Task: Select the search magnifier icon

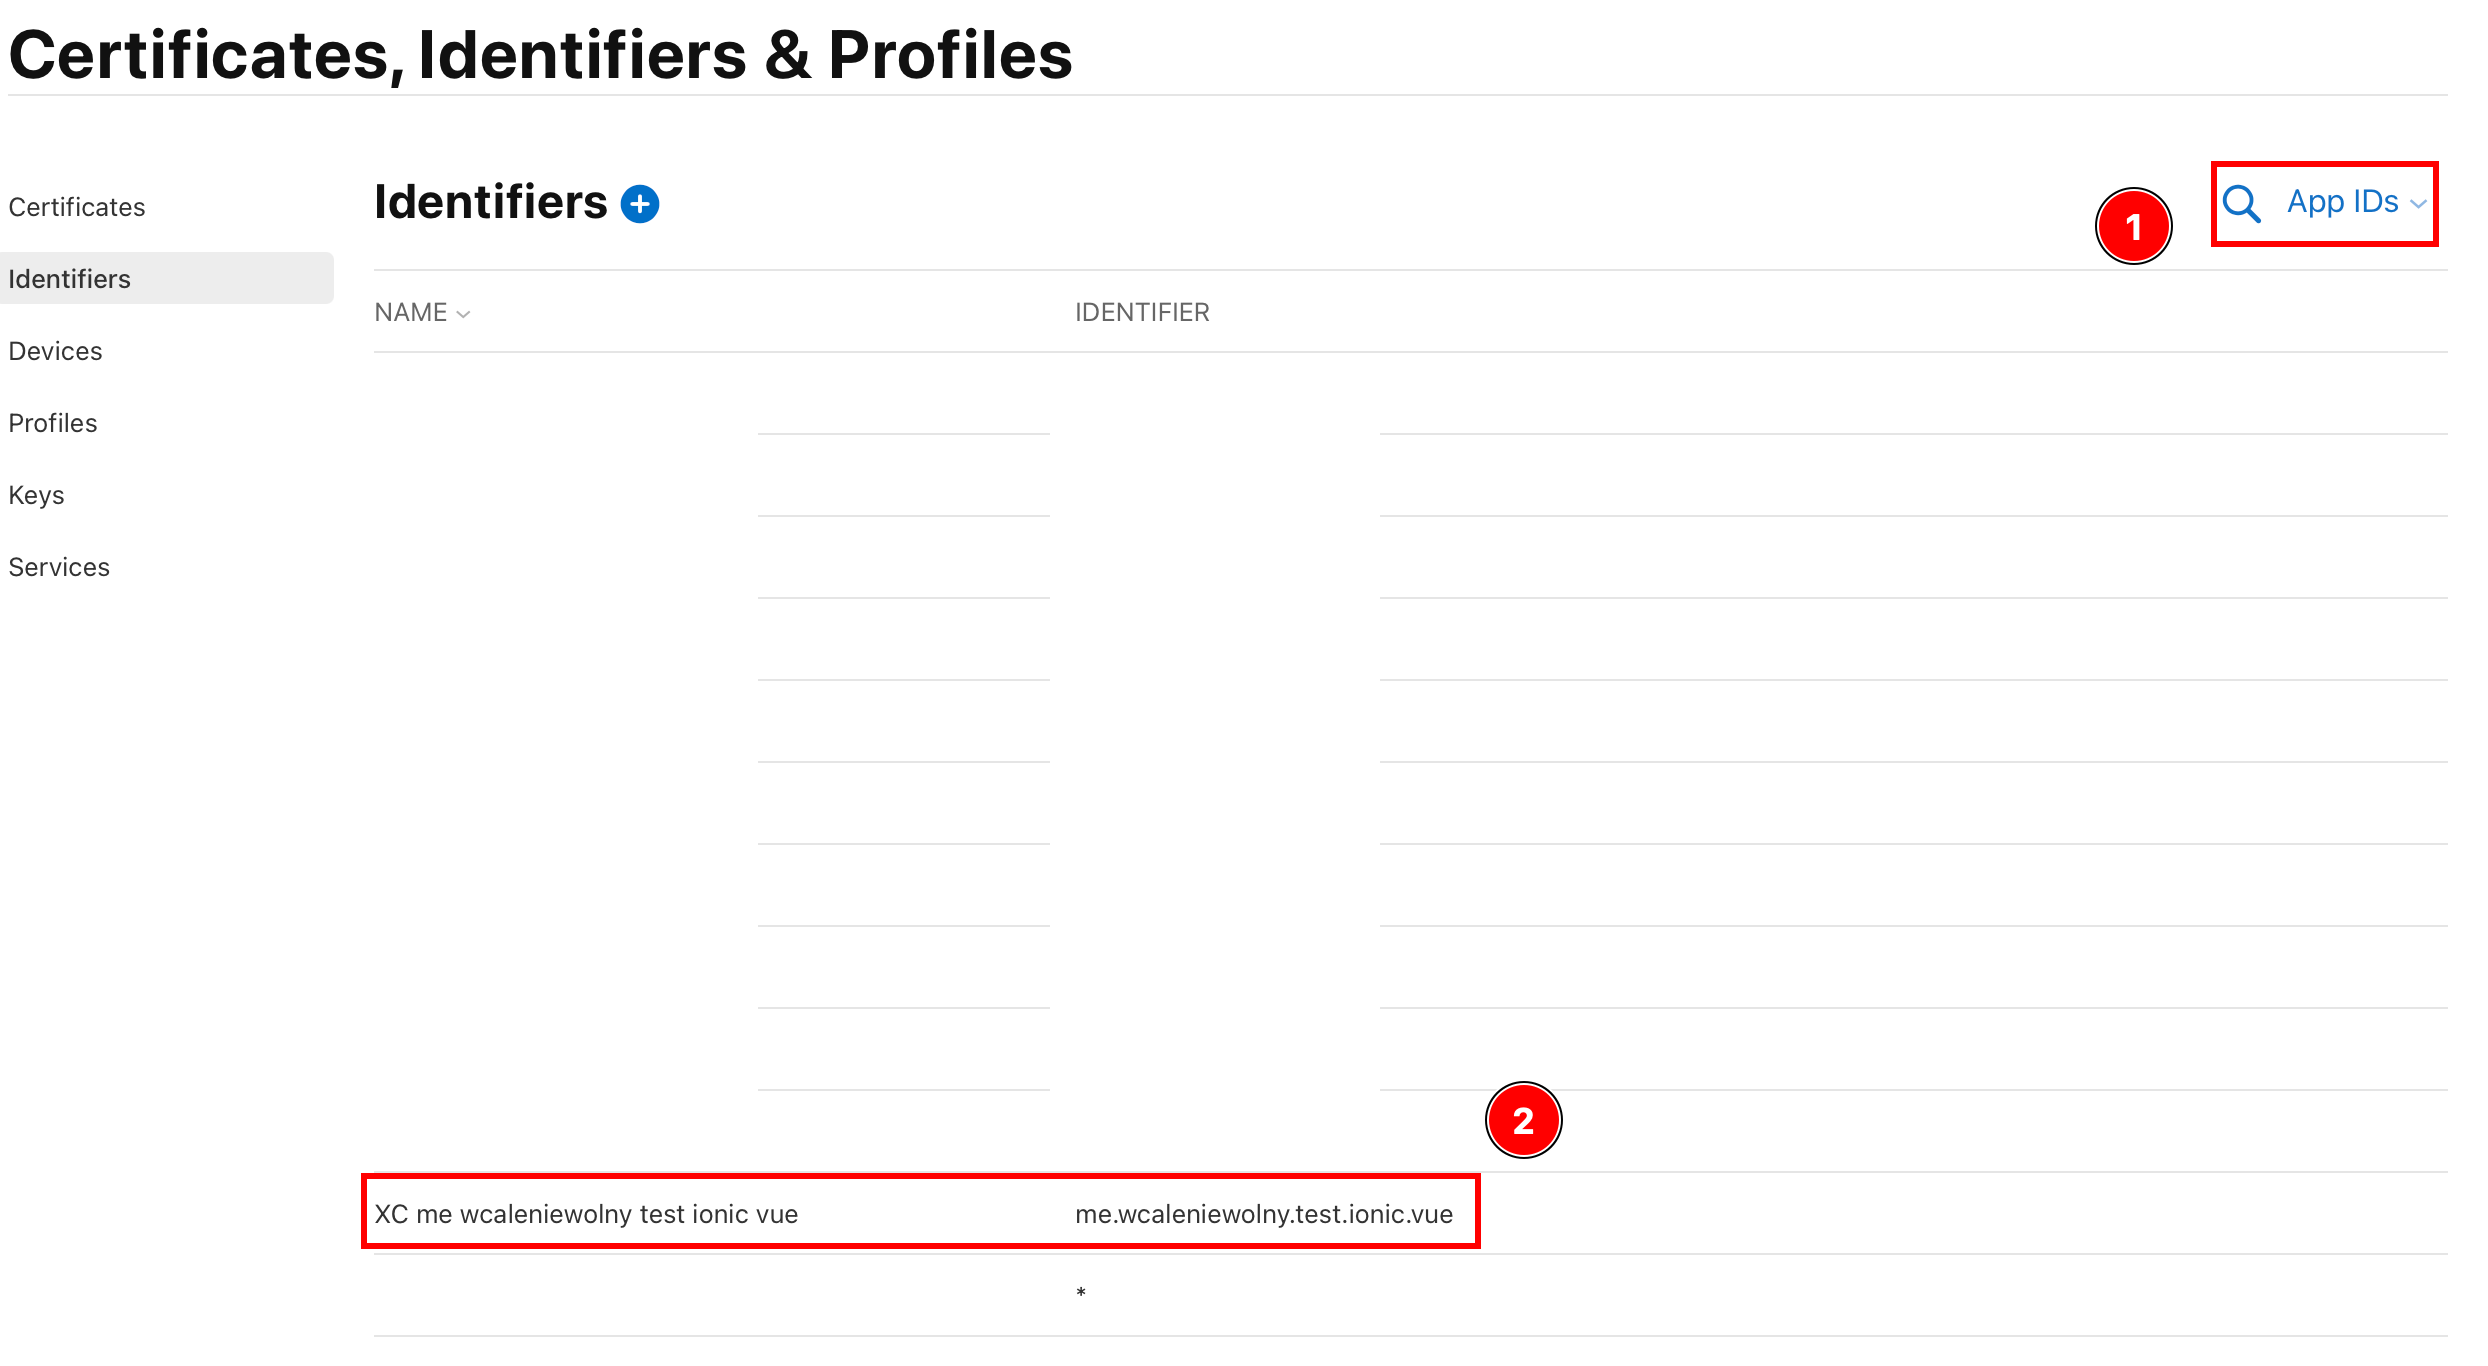Action: tap(2242, 203)
